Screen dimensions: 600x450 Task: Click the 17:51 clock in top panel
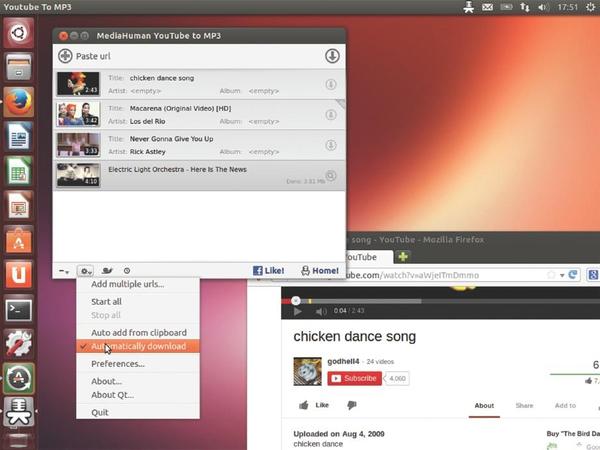pyautogui.click(x=567, y=7)
